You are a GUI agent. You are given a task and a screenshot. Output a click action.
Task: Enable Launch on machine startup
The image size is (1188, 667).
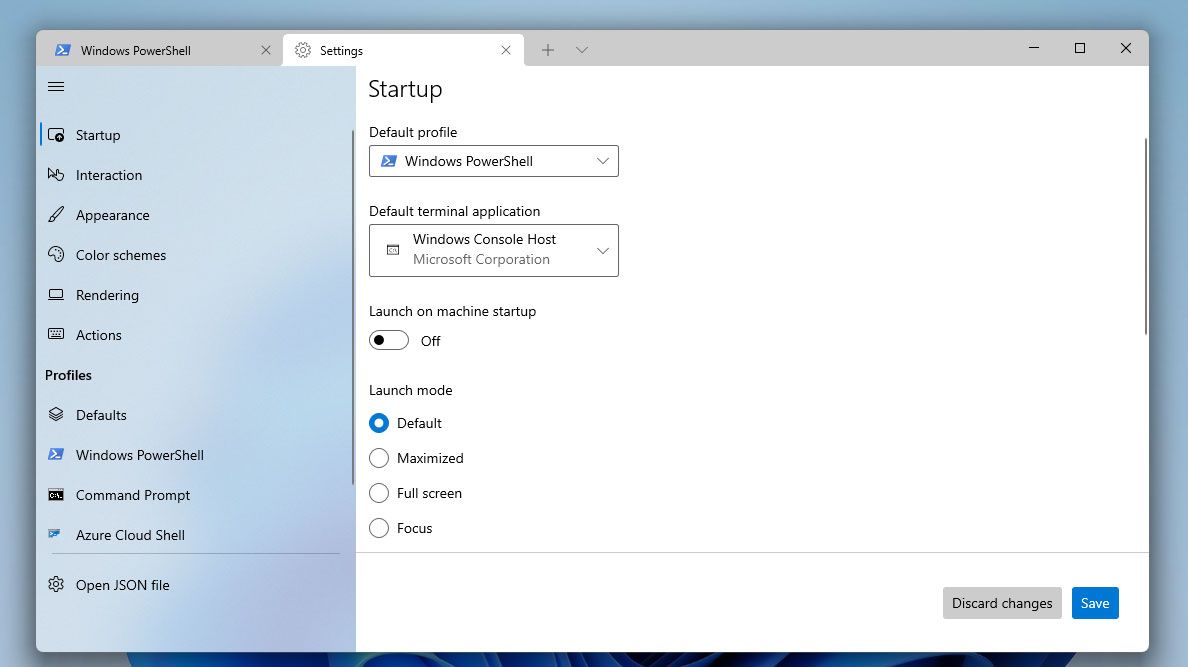[x=389, y=340]
